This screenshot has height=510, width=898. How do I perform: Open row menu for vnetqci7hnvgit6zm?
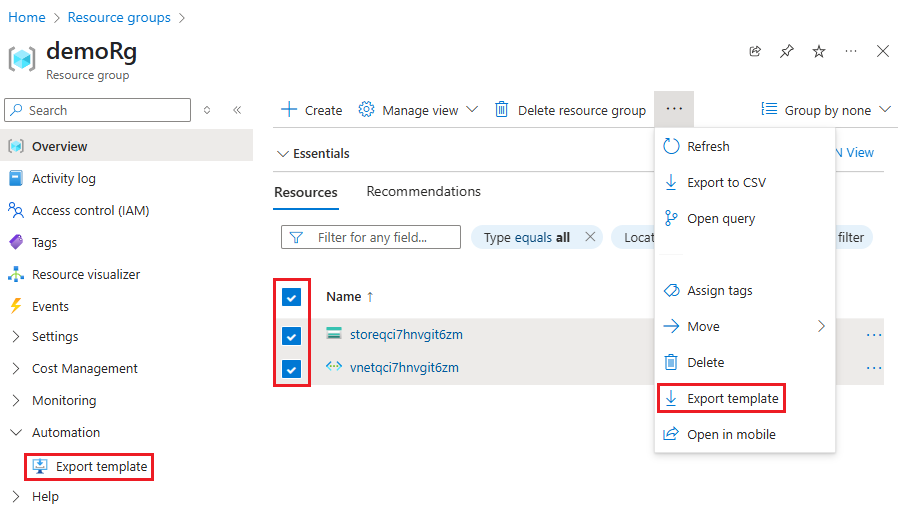tap(873, 368)
